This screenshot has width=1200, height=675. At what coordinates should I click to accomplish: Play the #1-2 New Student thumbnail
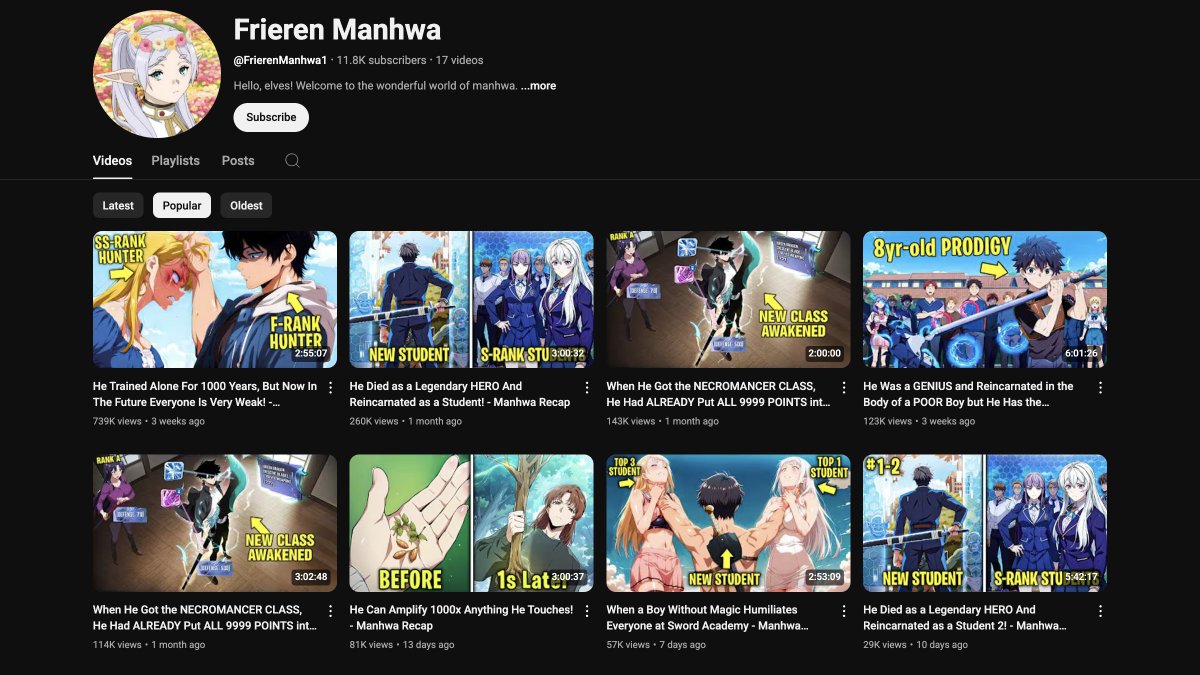pyautogui.click(x=985, y=523)
